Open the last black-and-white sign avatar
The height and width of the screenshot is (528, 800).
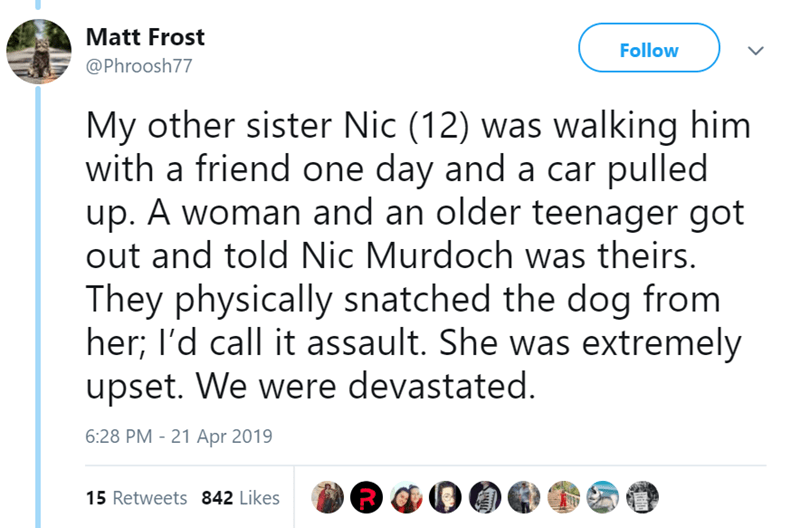[643, 497]
